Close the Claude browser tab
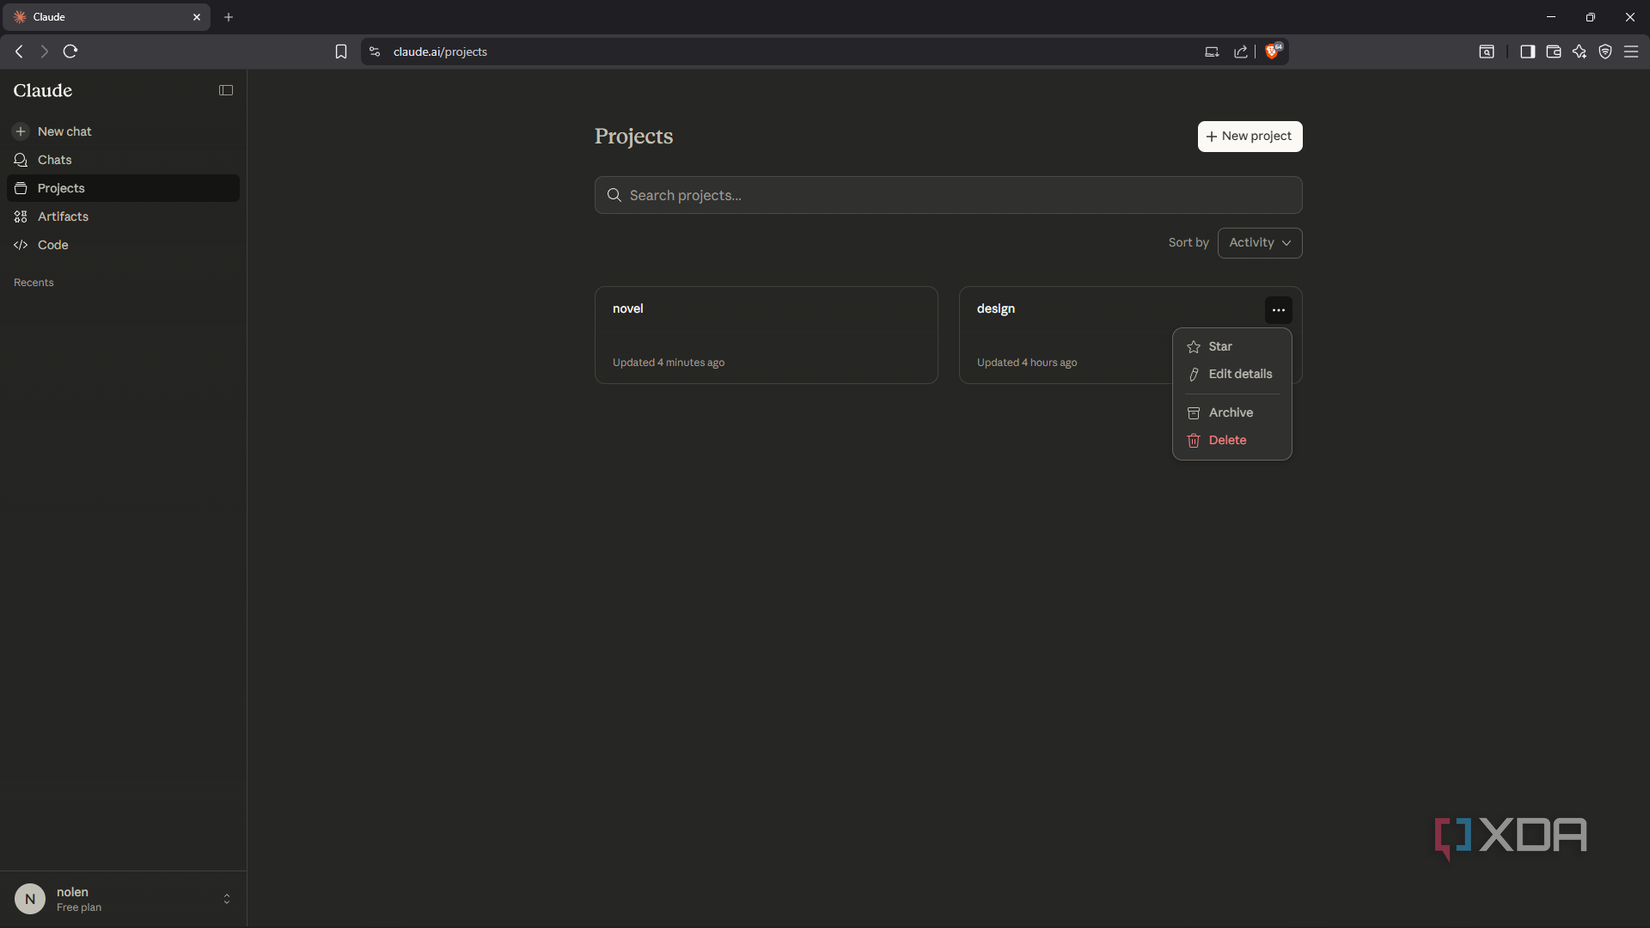The width and height of the screenshot is (1650, 928). tap(196, 17)
